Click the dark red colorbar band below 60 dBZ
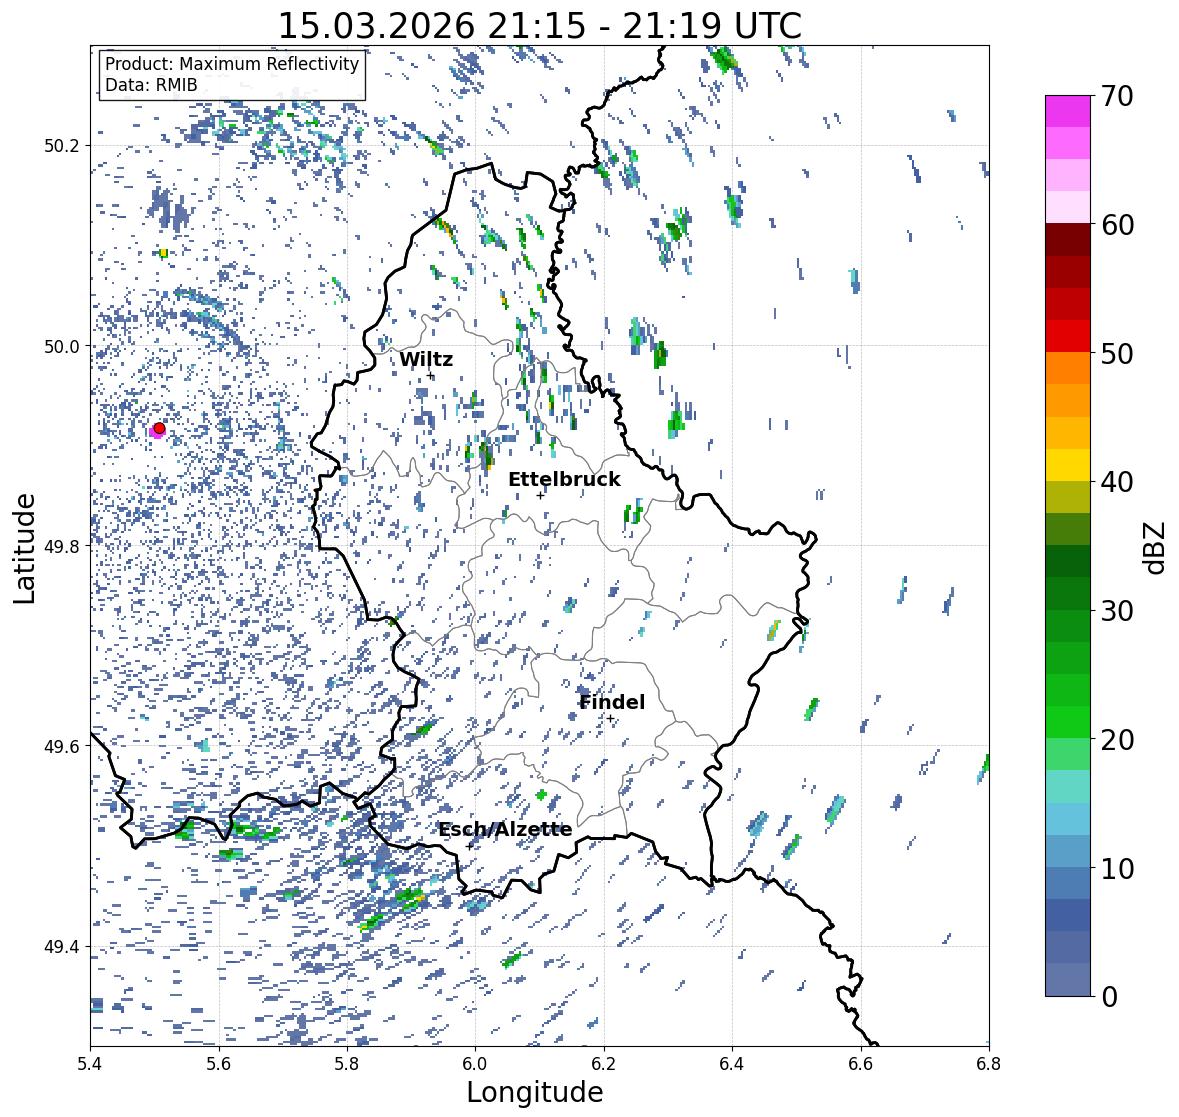 [x=1067, y=240]
